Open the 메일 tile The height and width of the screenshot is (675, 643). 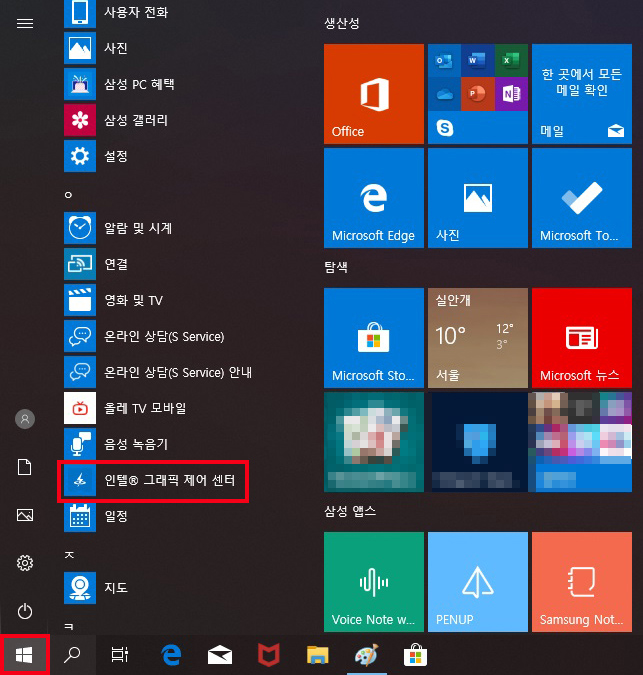pos(582,94)
